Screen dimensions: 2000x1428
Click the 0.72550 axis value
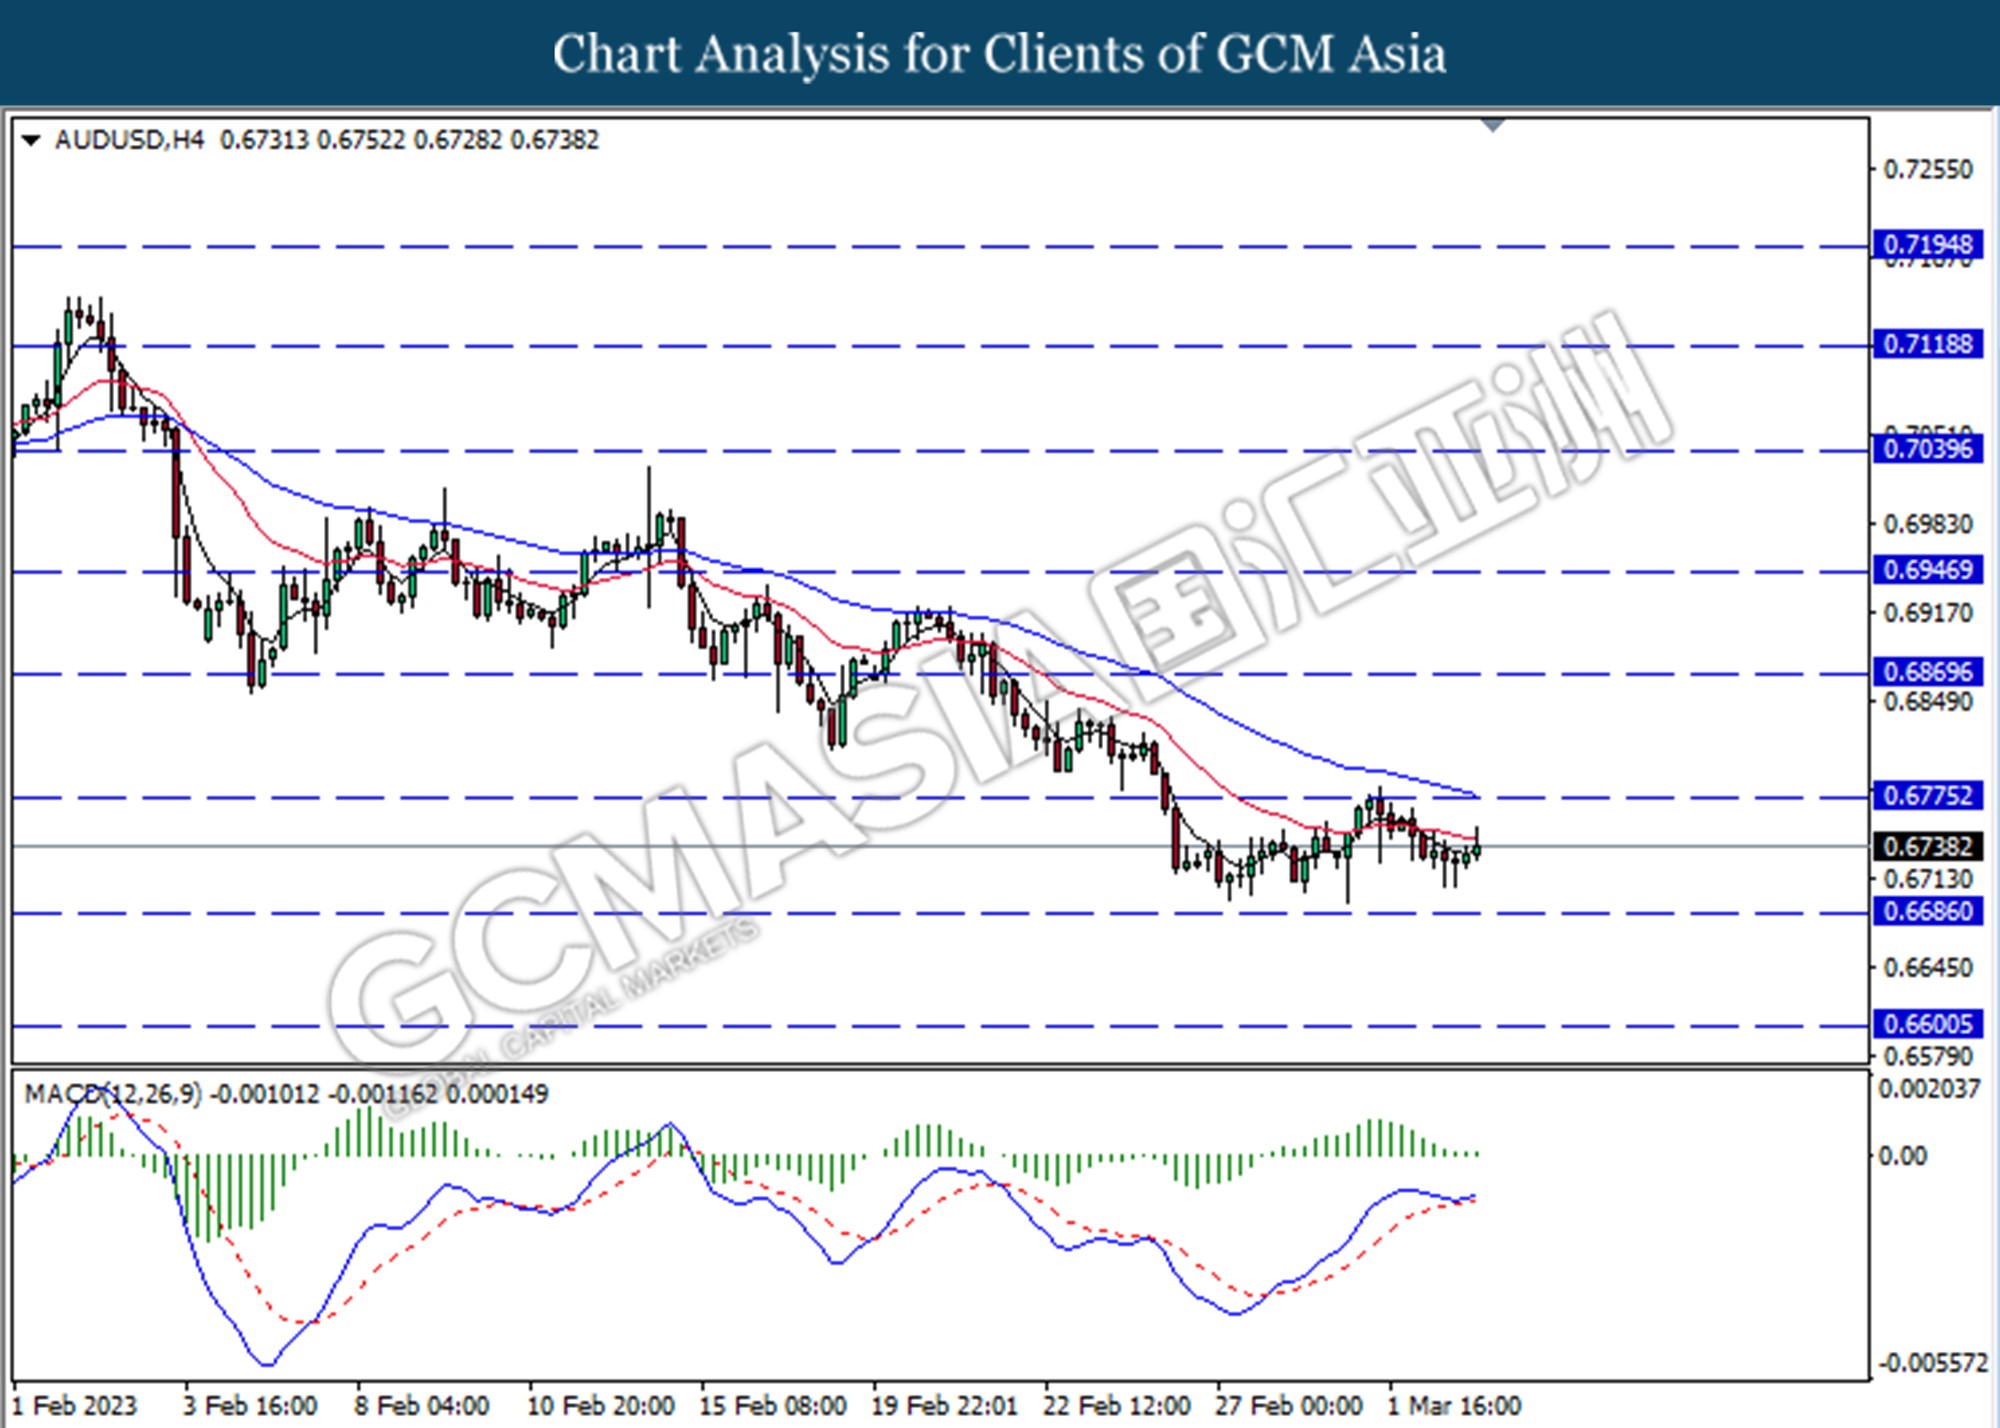click(1928, 170)
